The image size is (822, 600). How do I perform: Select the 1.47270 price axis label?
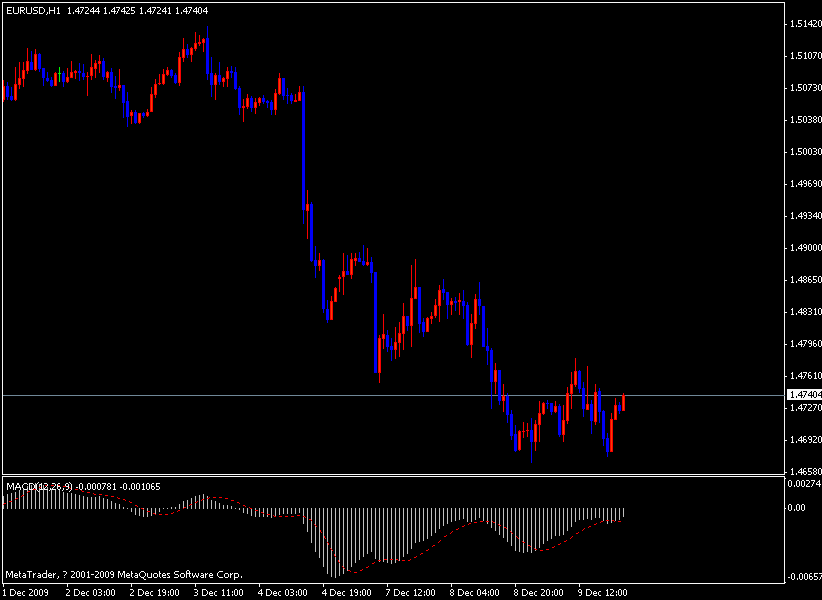click(805, 407)
